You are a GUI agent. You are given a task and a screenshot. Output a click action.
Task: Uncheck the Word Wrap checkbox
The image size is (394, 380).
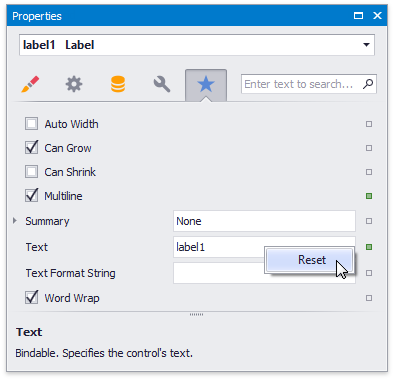31,298
